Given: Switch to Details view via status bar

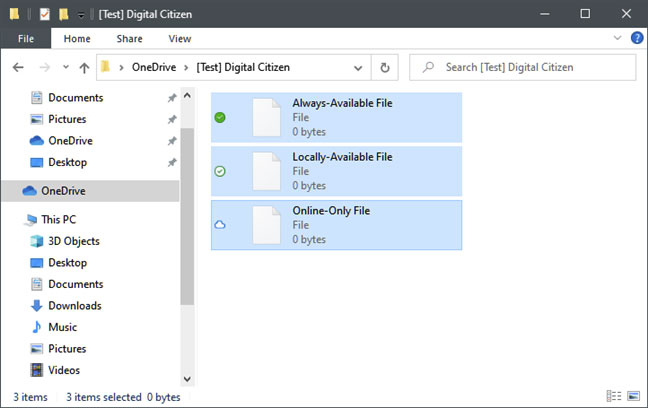Looking at the screenshot, I should coord(614,396).
